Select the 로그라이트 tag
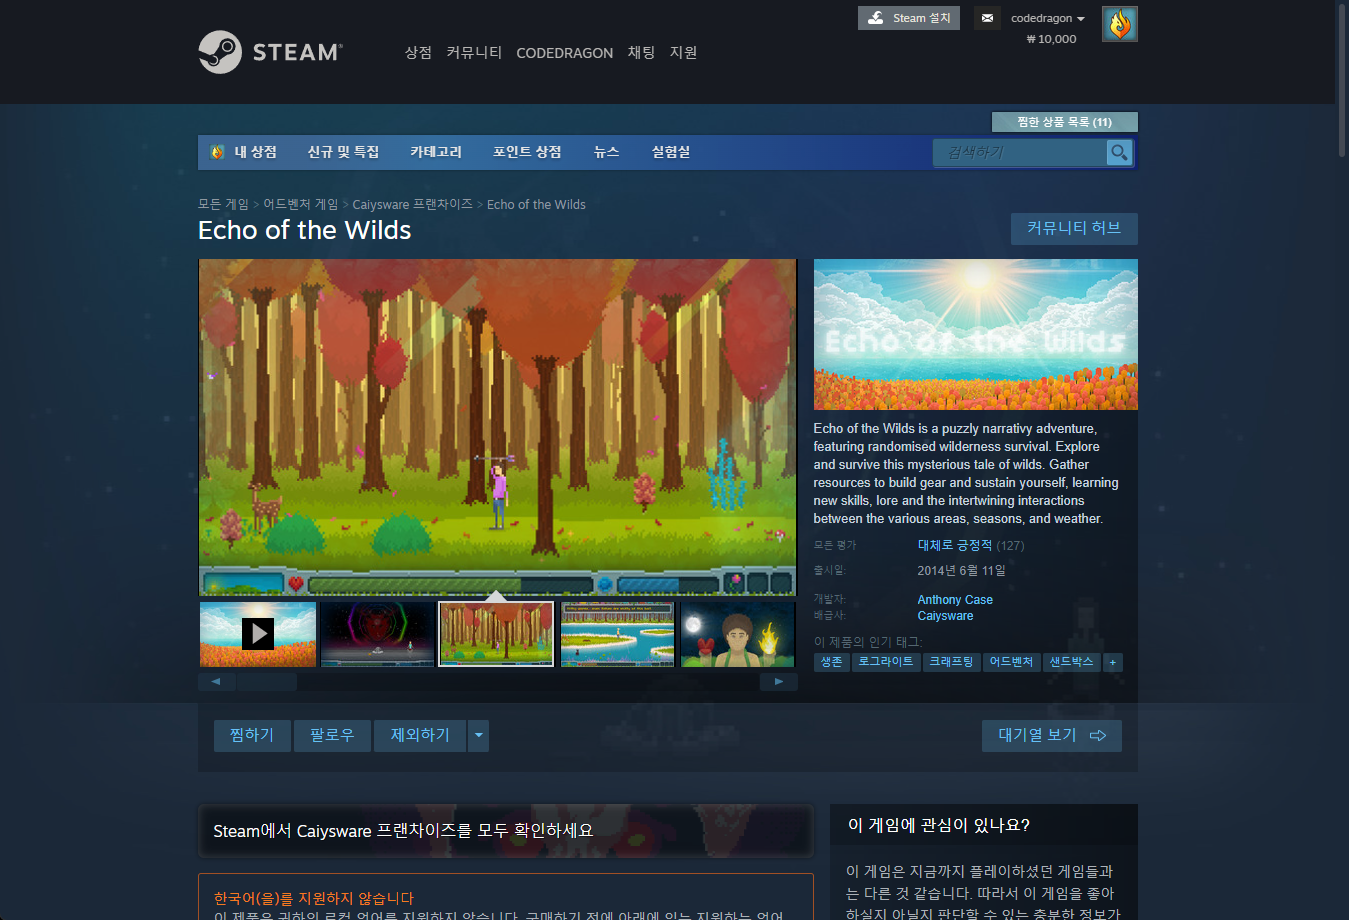 click(x=886, y=662)
